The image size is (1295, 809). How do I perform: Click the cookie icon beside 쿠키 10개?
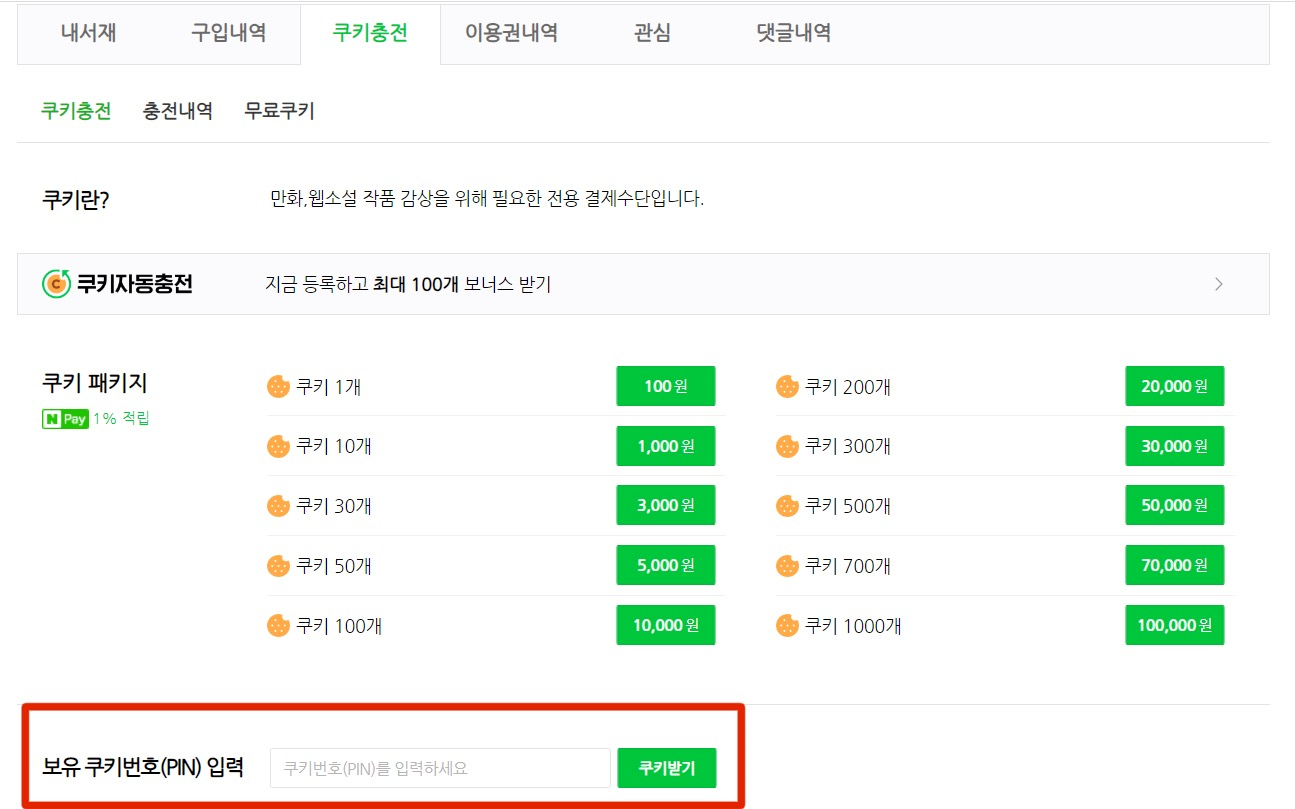277,446
